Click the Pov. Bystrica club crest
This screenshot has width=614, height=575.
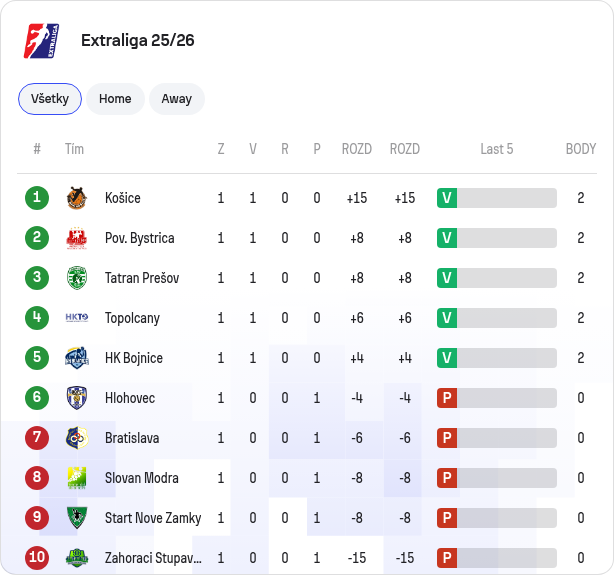coord(77,238)
